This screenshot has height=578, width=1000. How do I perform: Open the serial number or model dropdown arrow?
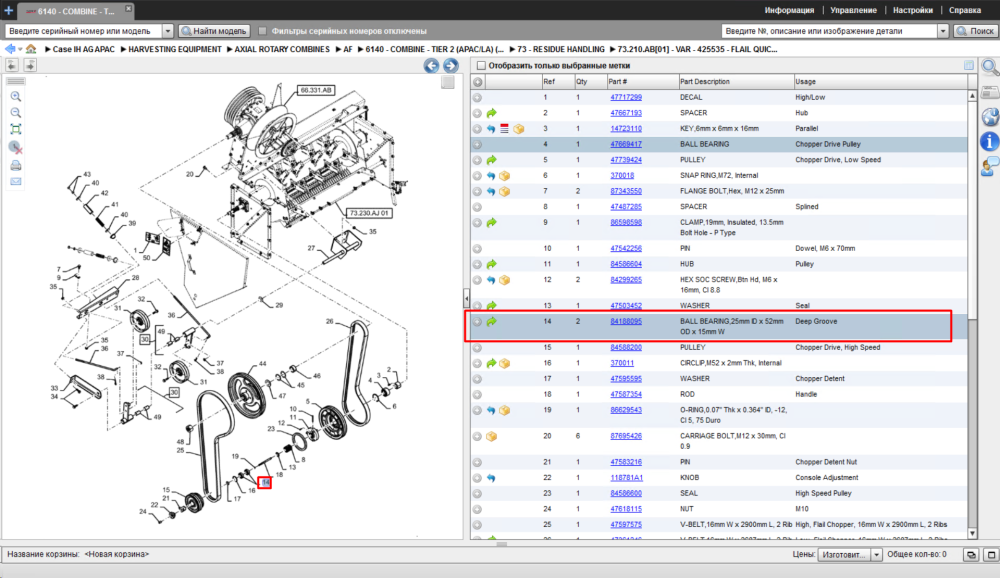(168, 31)
